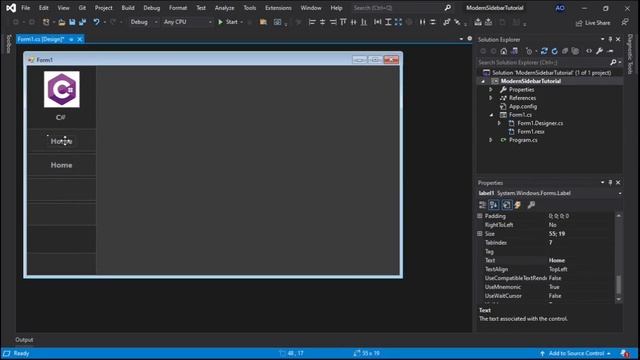Click the New Project toolbar icon
Screen dimensions: 640x360
(46, 22)
